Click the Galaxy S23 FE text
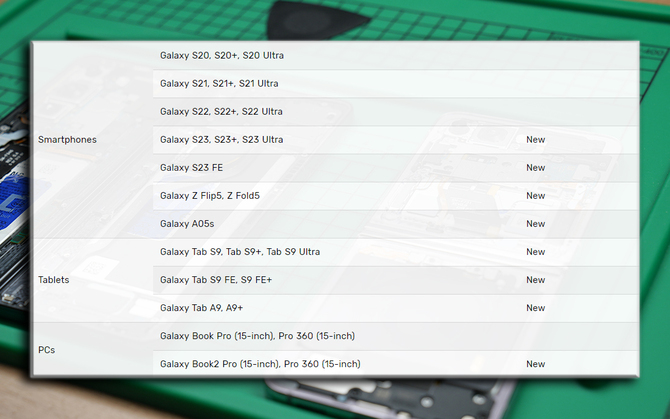This screenshot has height=419, width=670. [x=191, y=168]
